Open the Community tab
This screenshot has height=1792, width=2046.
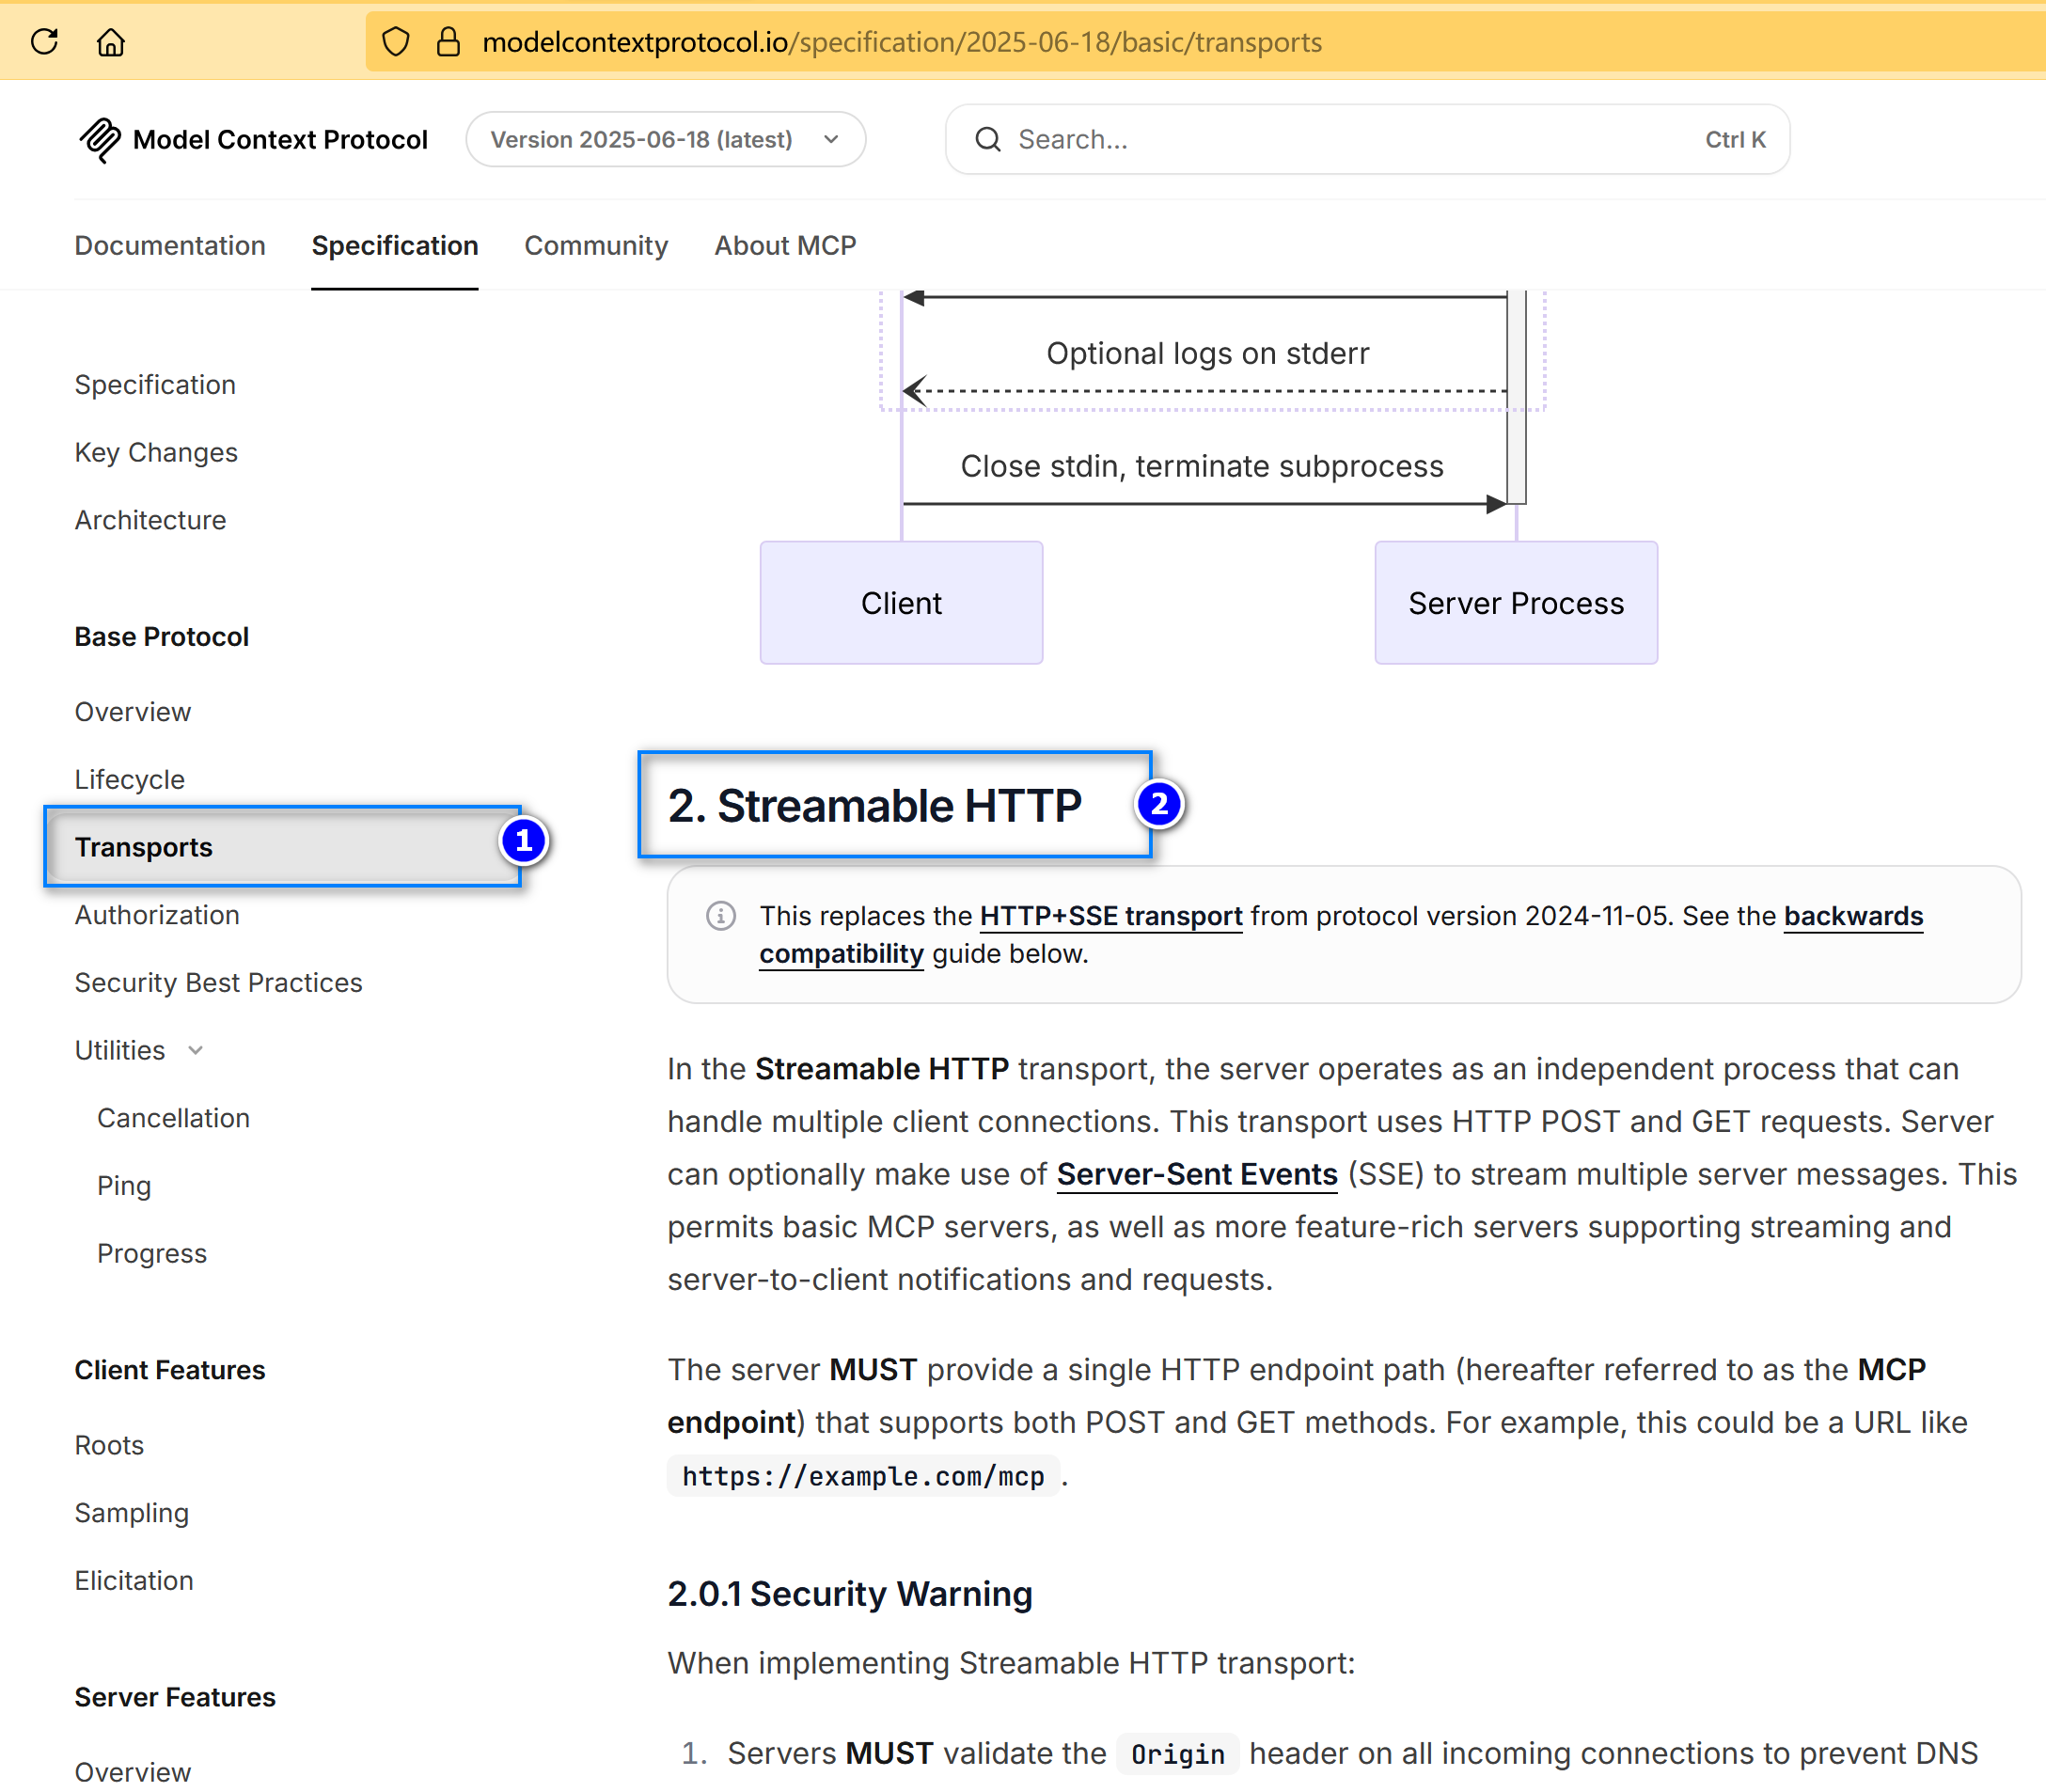[x=596, y=245]
